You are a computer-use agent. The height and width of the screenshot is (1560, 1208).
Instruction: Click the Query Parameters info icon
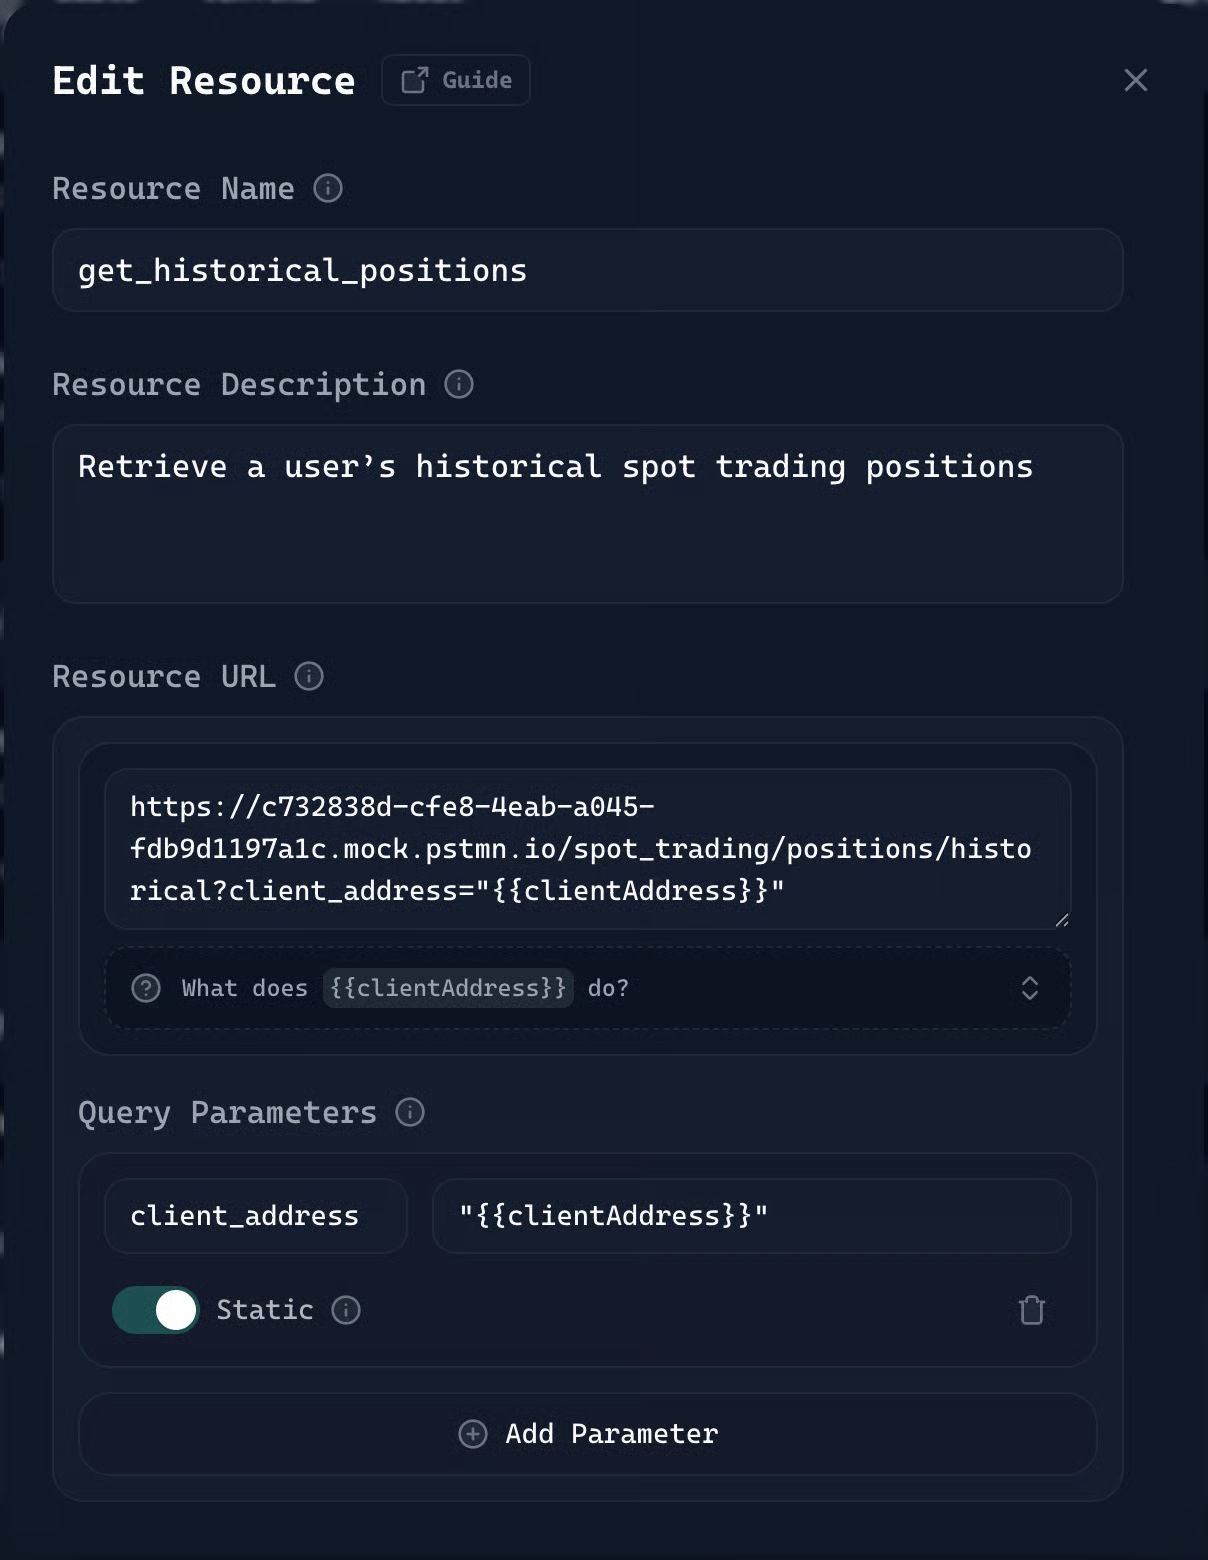click(410, 1112)
